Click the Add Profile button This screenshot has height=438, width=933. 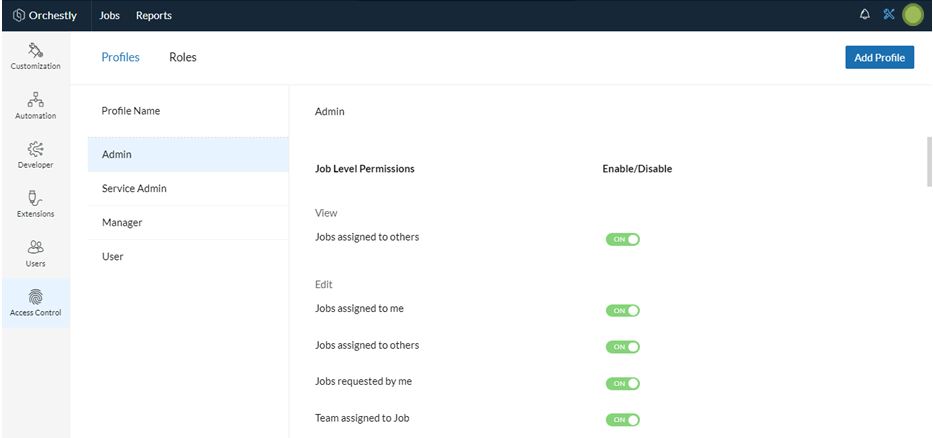(879, 58)
